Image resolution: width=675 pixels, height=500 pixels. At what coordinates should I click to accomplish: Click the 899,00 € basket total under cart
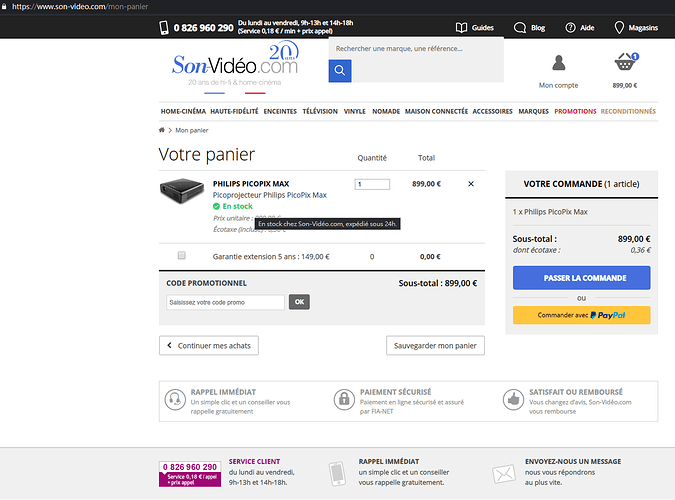[x=625, y=86]
